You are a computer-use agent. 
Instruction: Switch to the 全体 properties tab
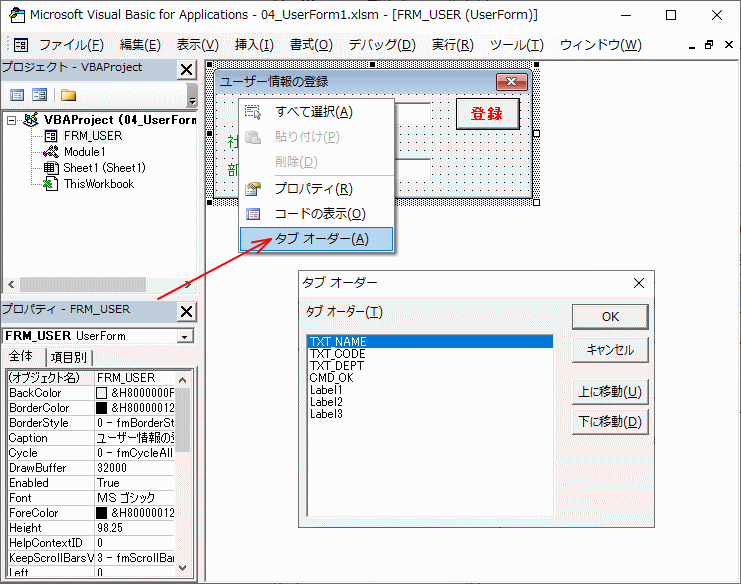point(23,356)
